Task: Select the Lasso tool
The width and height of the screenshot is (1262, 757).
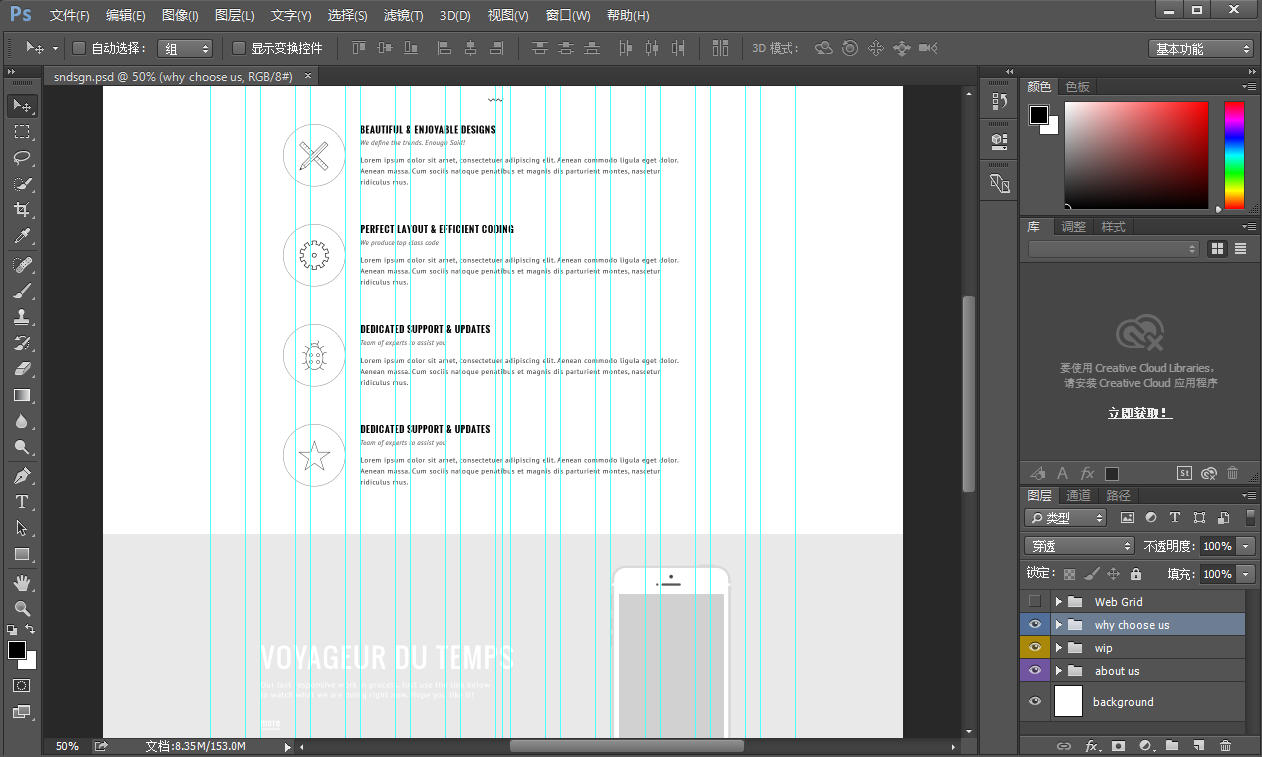Action: pyautogui.click(x=22, y=158)
